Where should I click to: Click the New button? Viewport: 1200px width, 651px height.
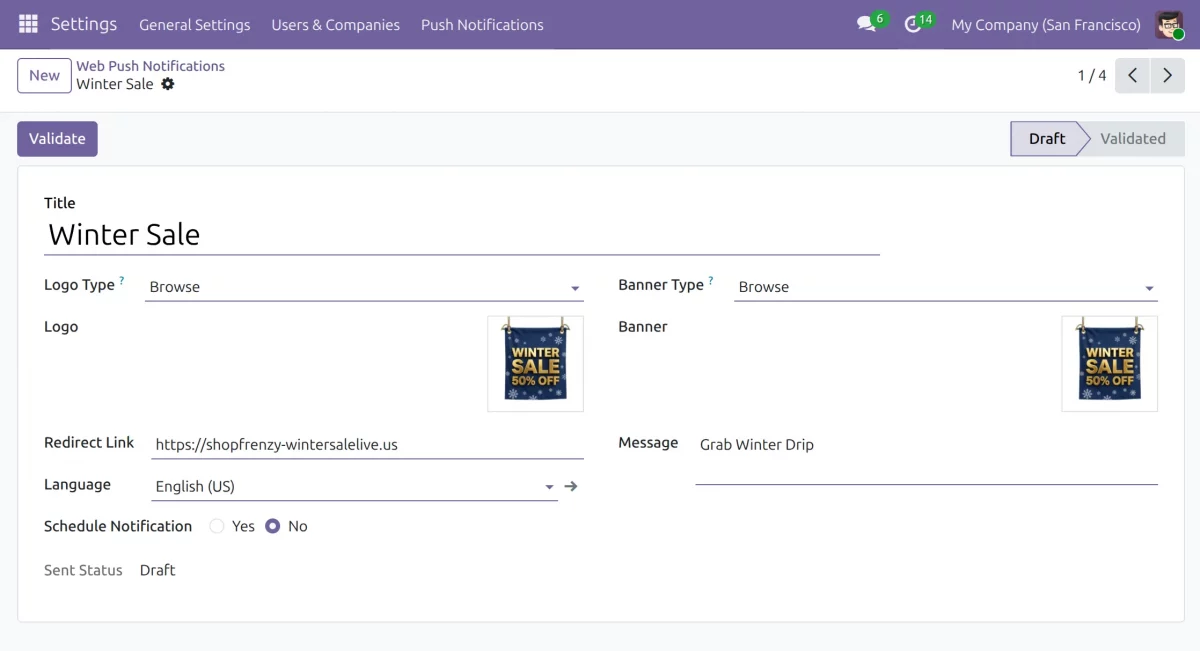point(44,76)
